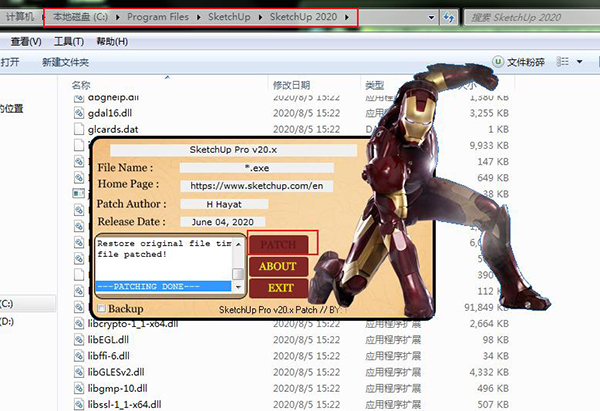Select libcrypto-1_1-x64.dll file icon
Viewport: 600px width, 411px height.
pos(78,324)
